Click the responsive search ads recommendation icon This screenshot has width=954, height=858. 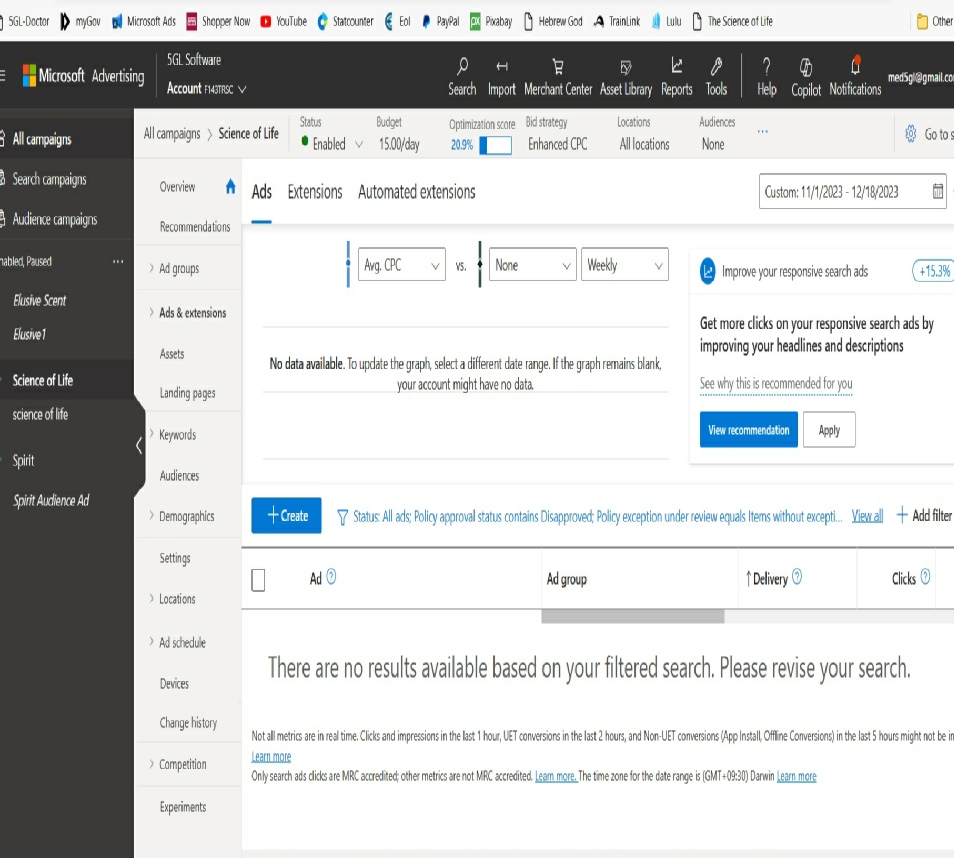pyautogui.click(x=708, y=271)
